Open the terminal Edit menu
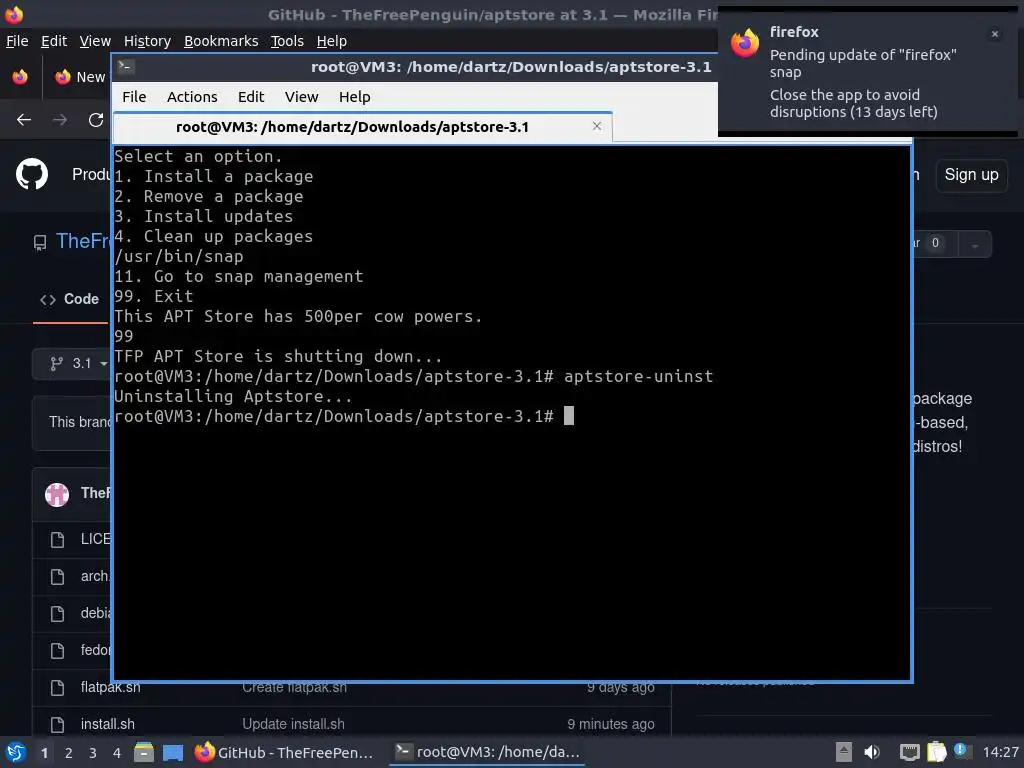Screen dimensions: 1024x768 (x=251, y=97)
